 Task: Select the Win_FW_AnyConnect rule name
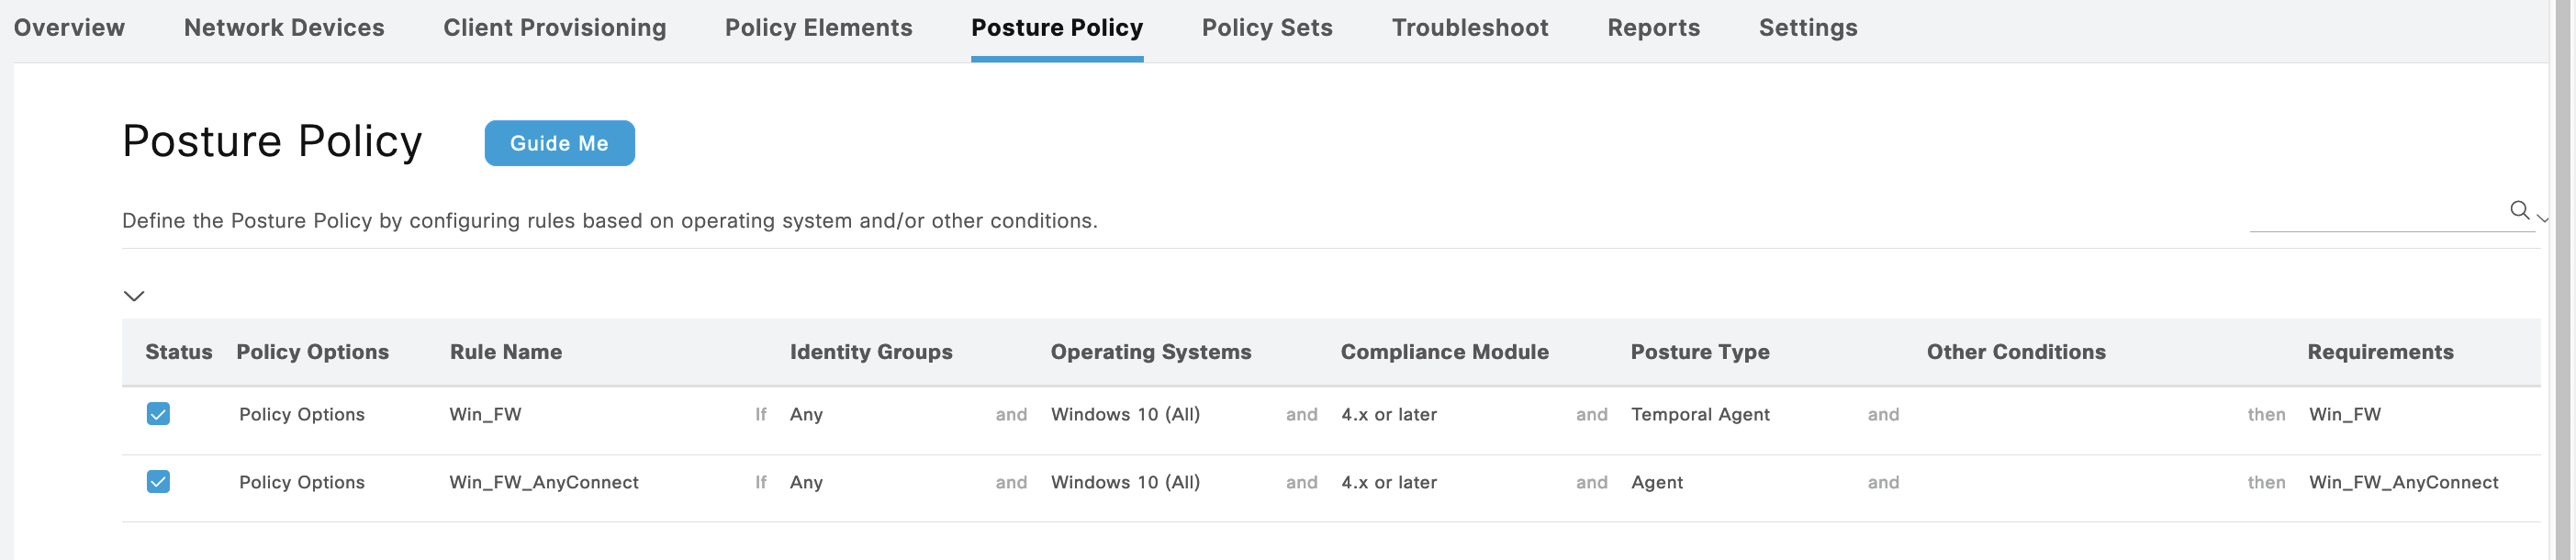pos(543,482)
